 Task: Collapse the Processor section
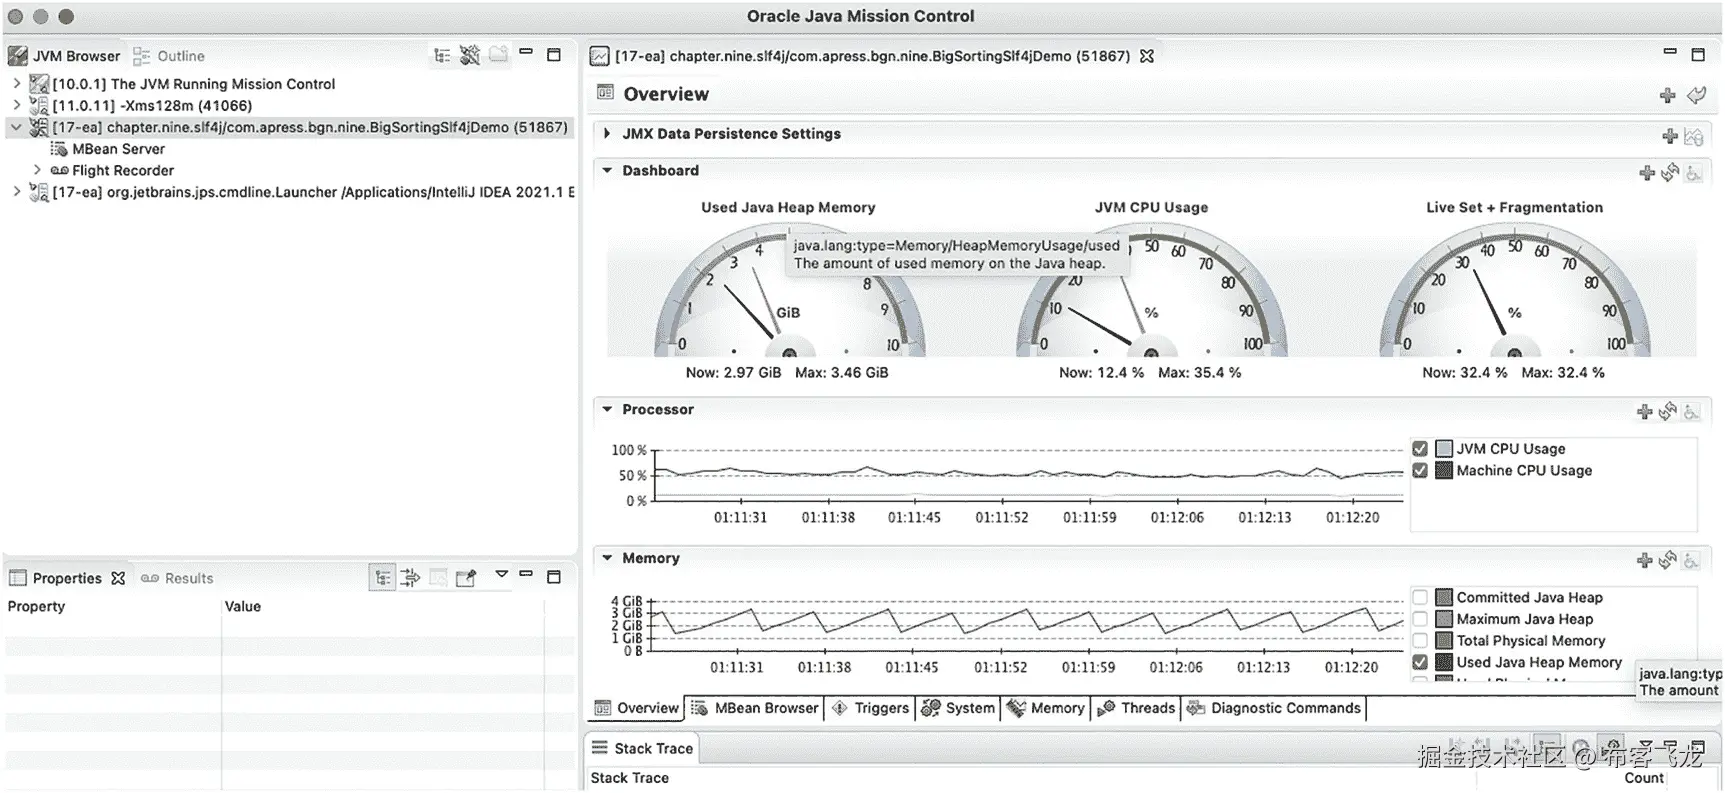tap(607, 410)
